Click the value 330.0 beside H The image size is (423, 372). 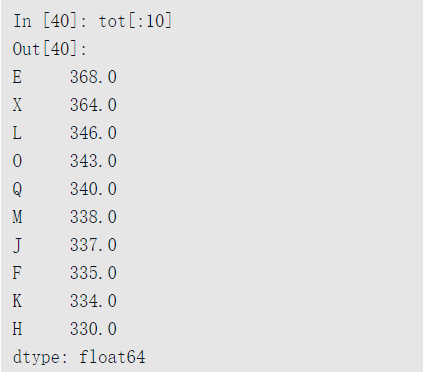pos(93,329)
